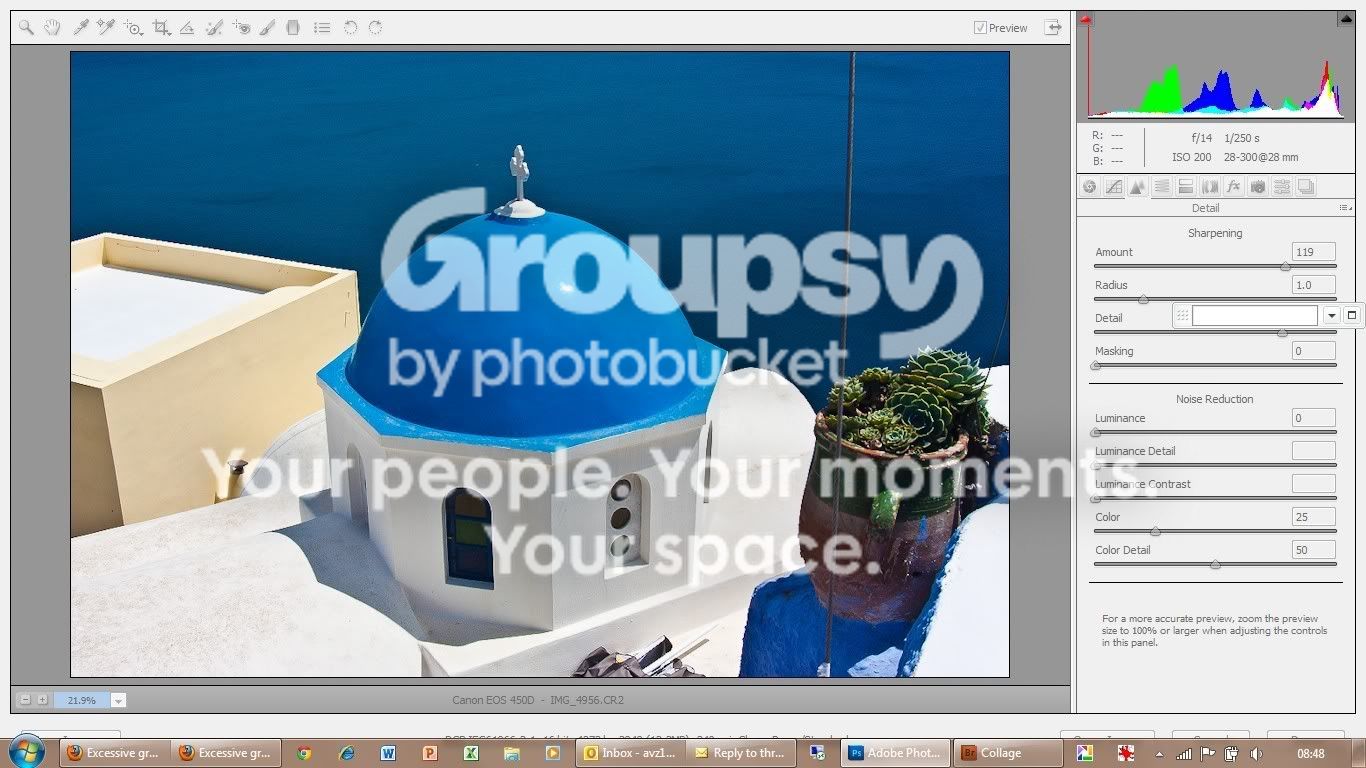The image size is (1366, 768).
Task: Toggle full screen mode icon
Action: click(1053, 28)
